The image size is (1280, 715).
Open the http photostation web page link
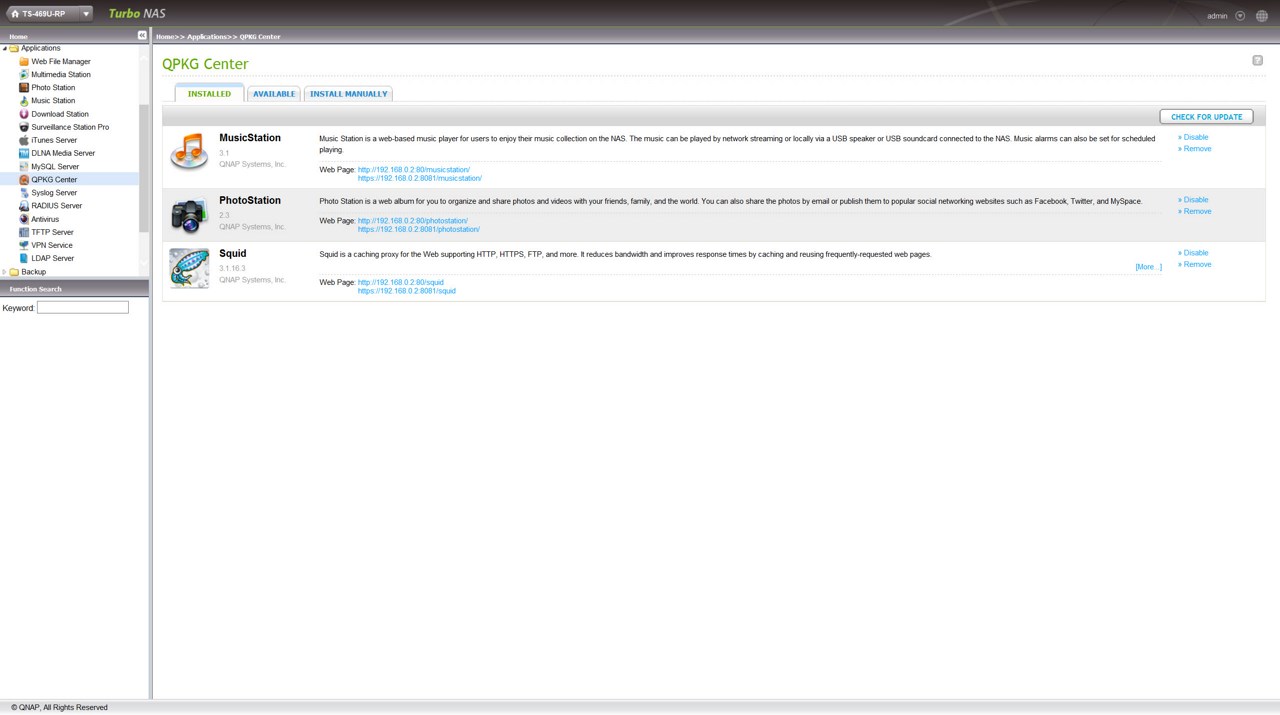coord(413,221)
